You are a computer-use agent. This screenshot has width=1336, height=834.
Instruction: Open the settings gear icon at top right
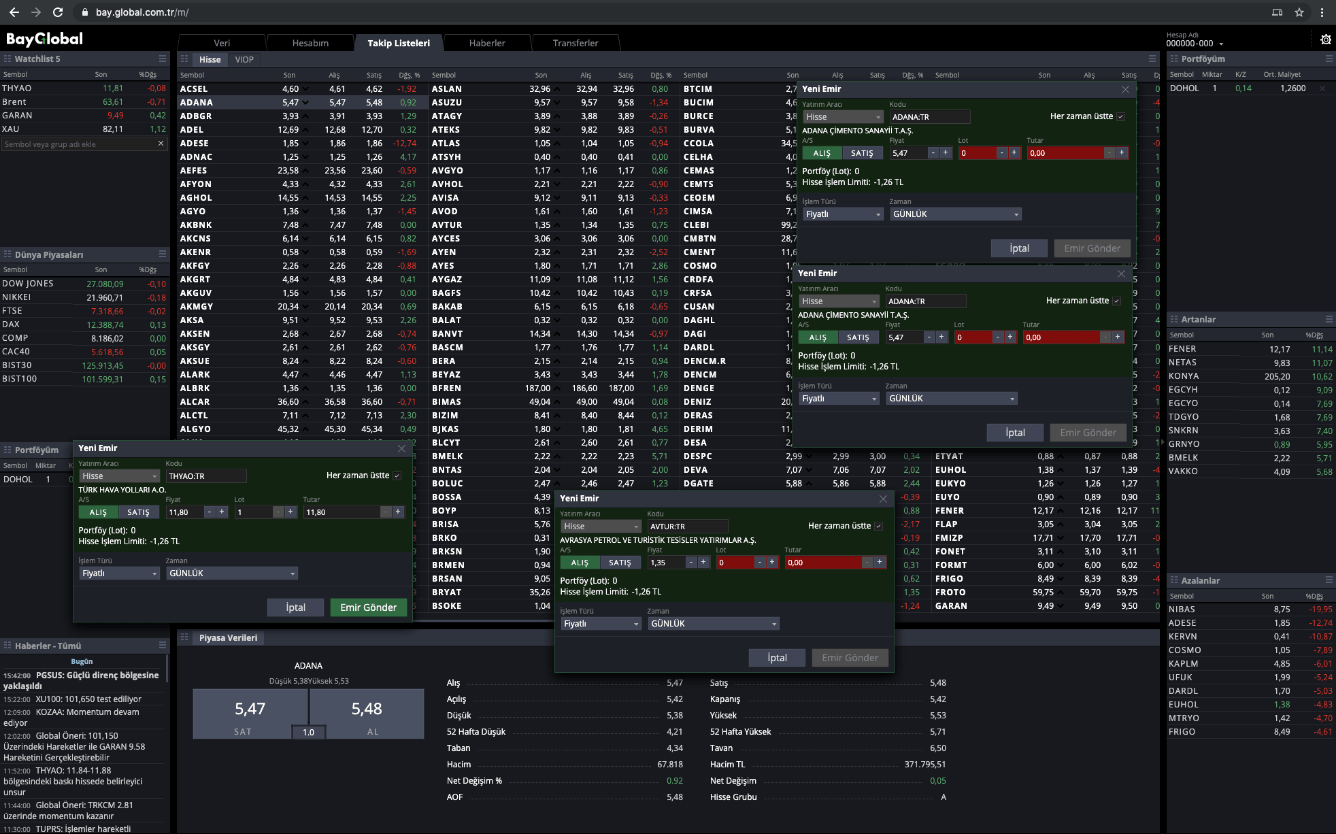(x=1326, y=39)
